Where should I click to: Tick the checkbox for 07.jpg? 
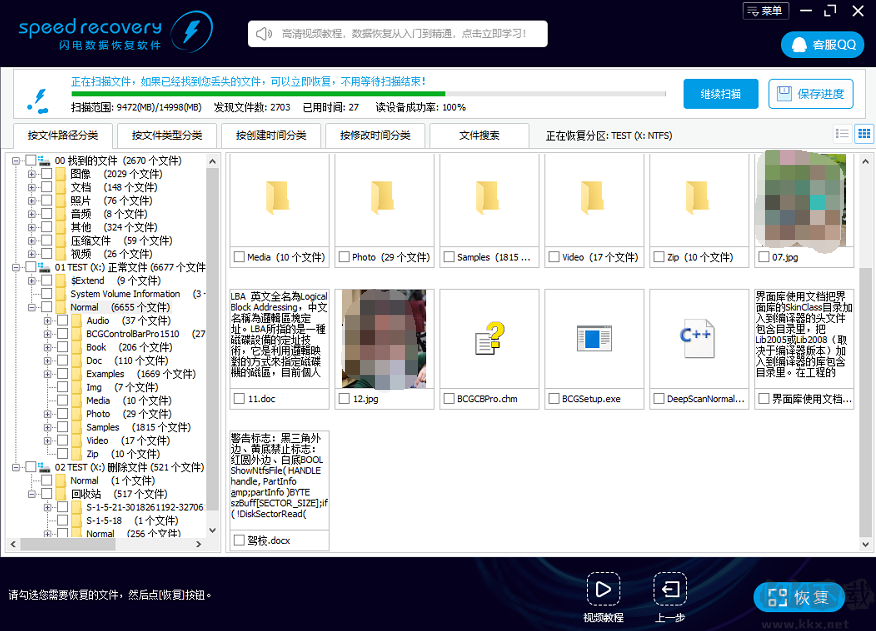point(763,257)
